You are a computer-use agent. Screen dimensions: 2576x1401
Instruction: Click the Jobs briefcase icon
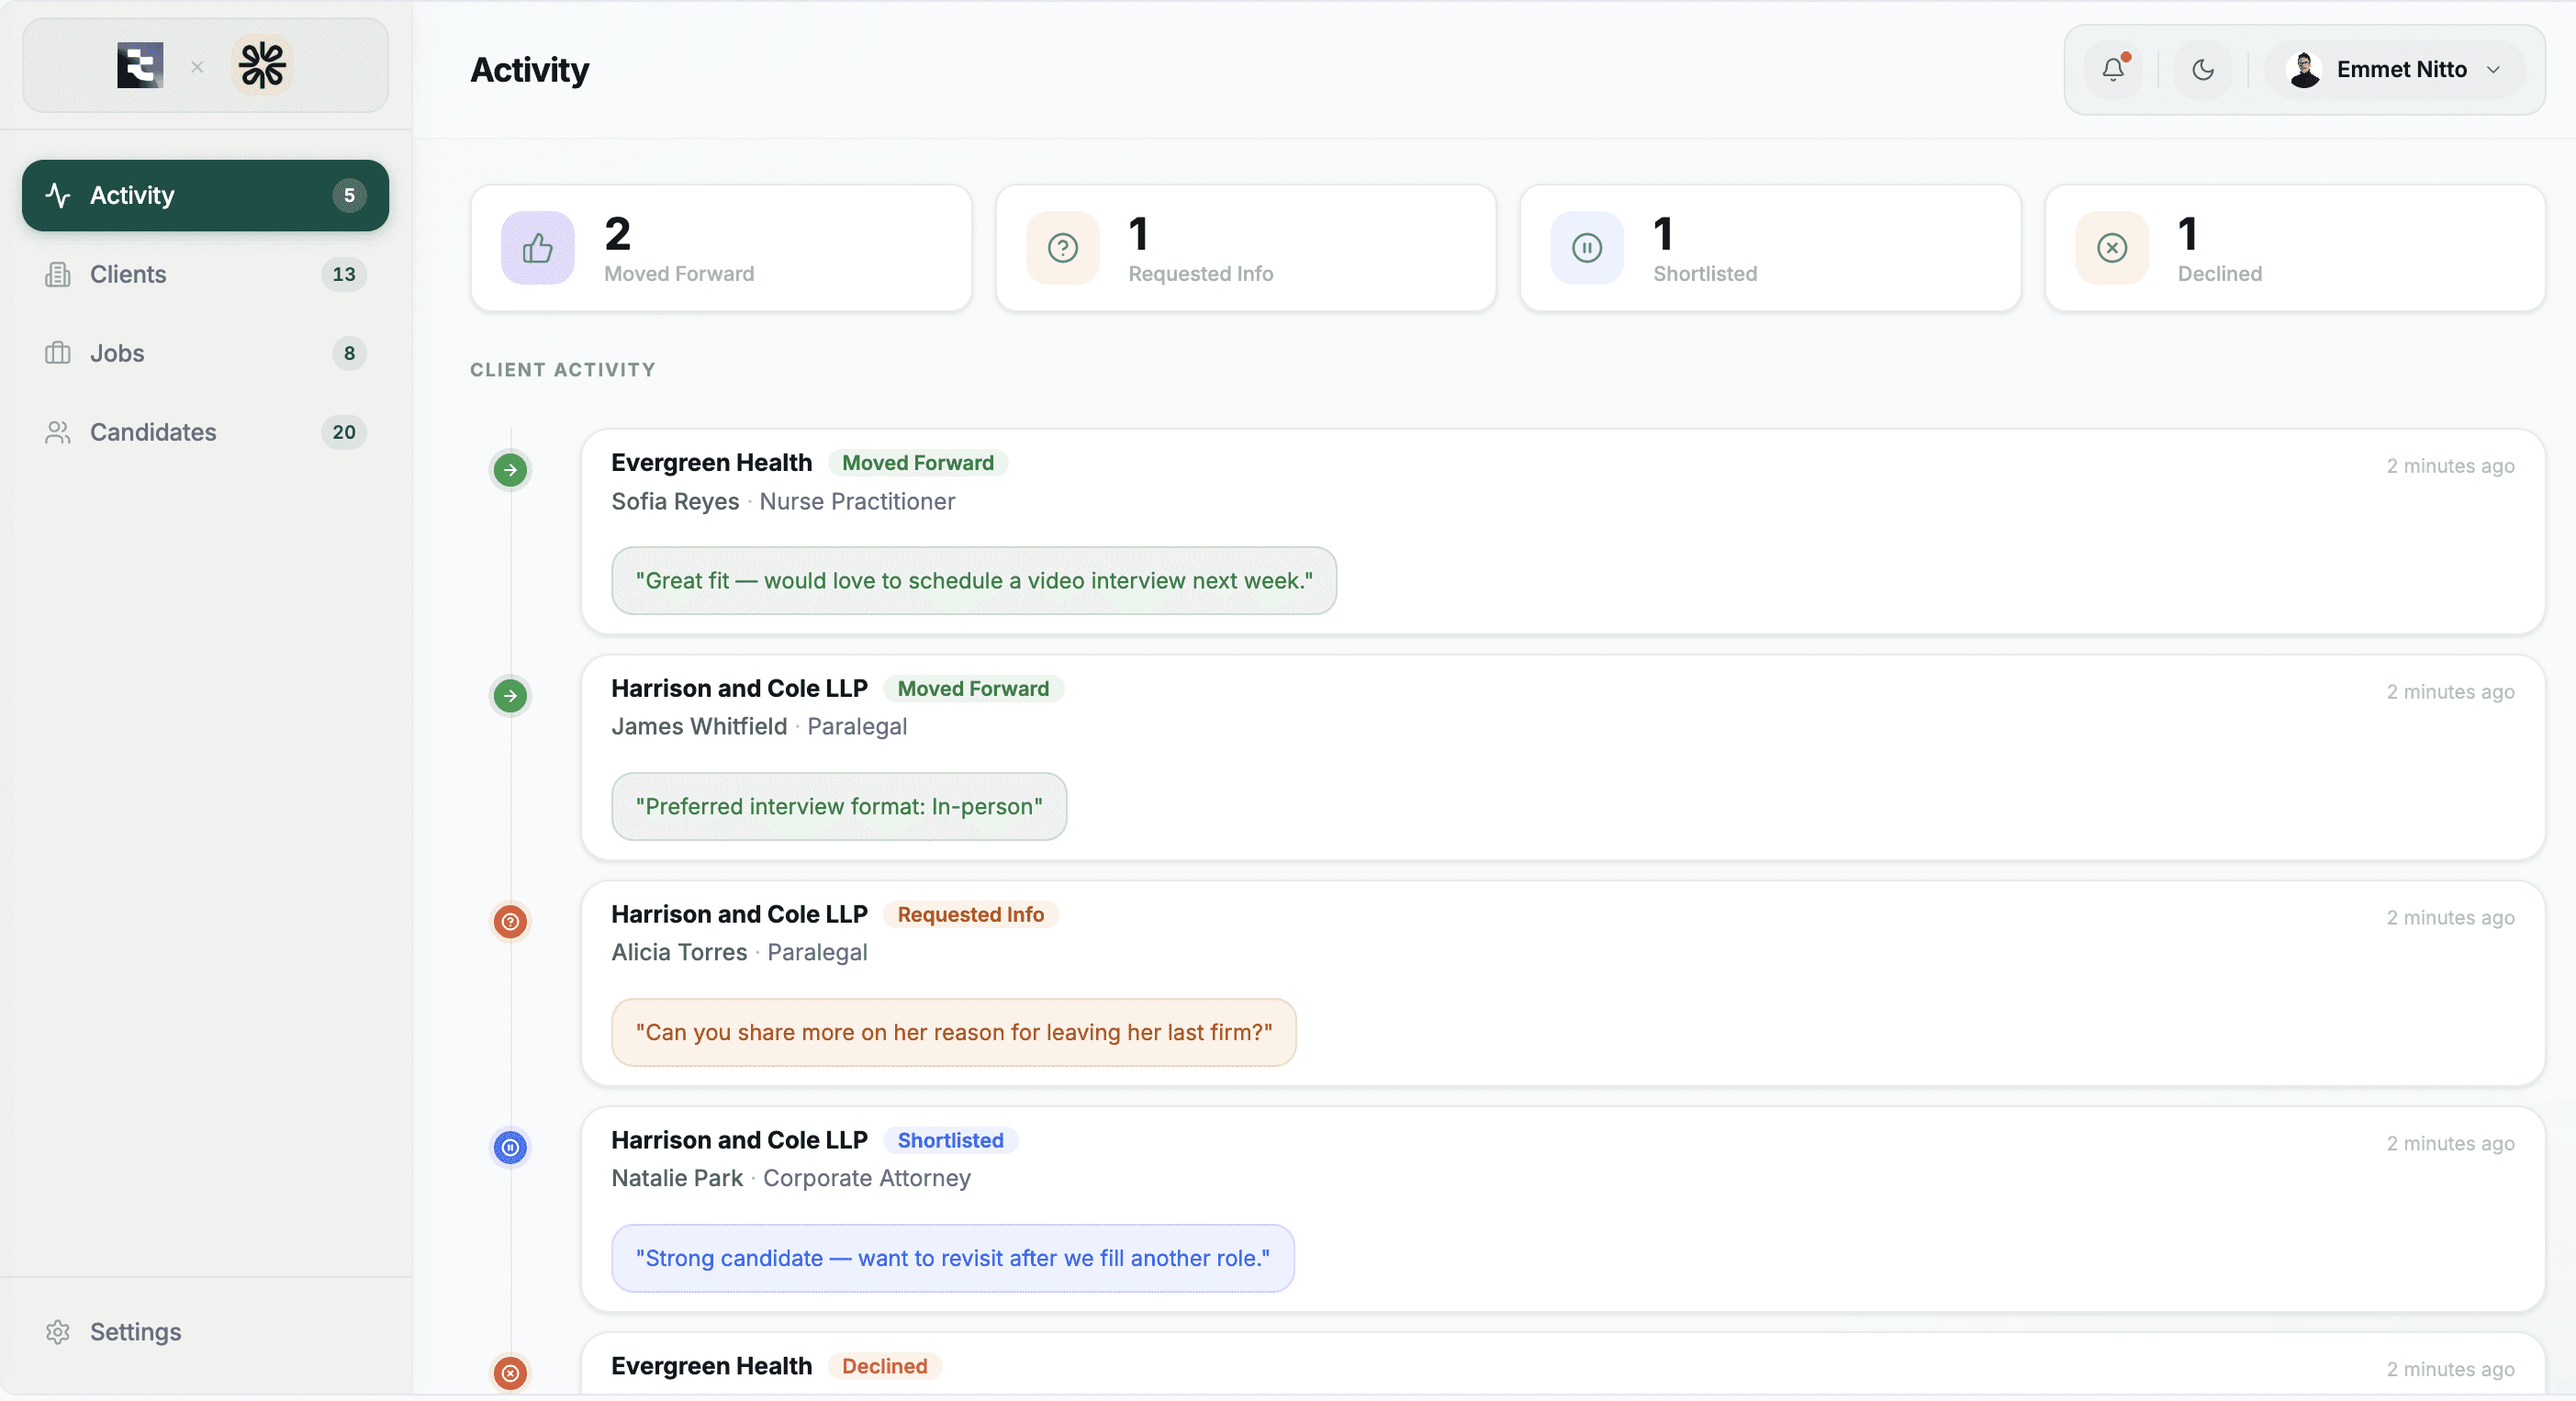pyautogui.click(x=58, y=353)
